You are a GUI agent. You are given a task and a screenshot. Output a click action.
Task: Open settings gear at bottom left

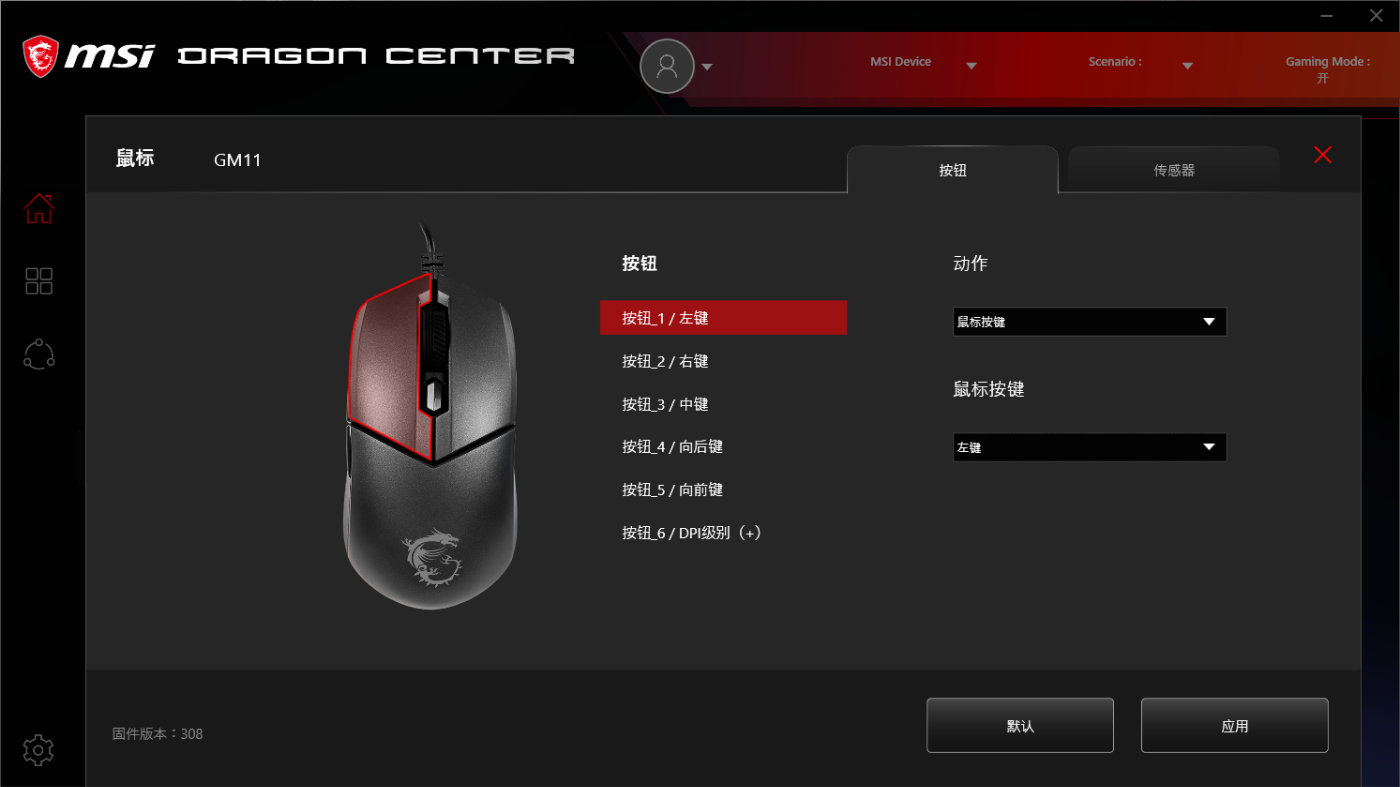pyautogui.click(x=38, y=749)
